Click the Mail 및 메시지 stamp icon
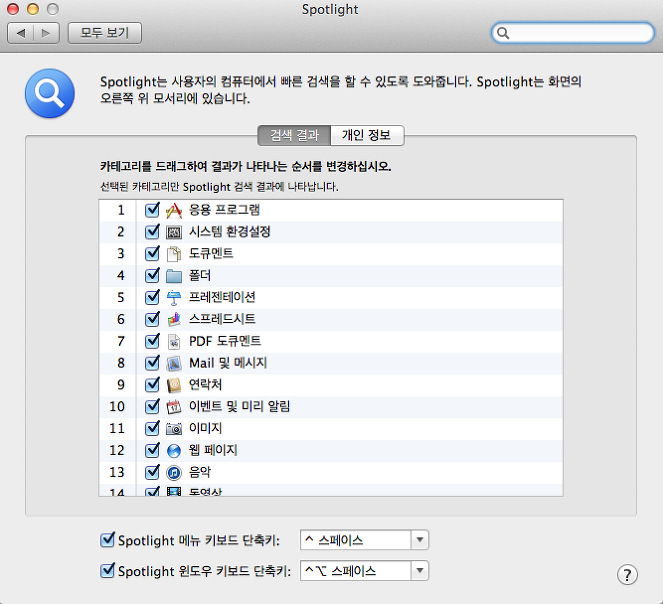 click(x=174, y=363)
